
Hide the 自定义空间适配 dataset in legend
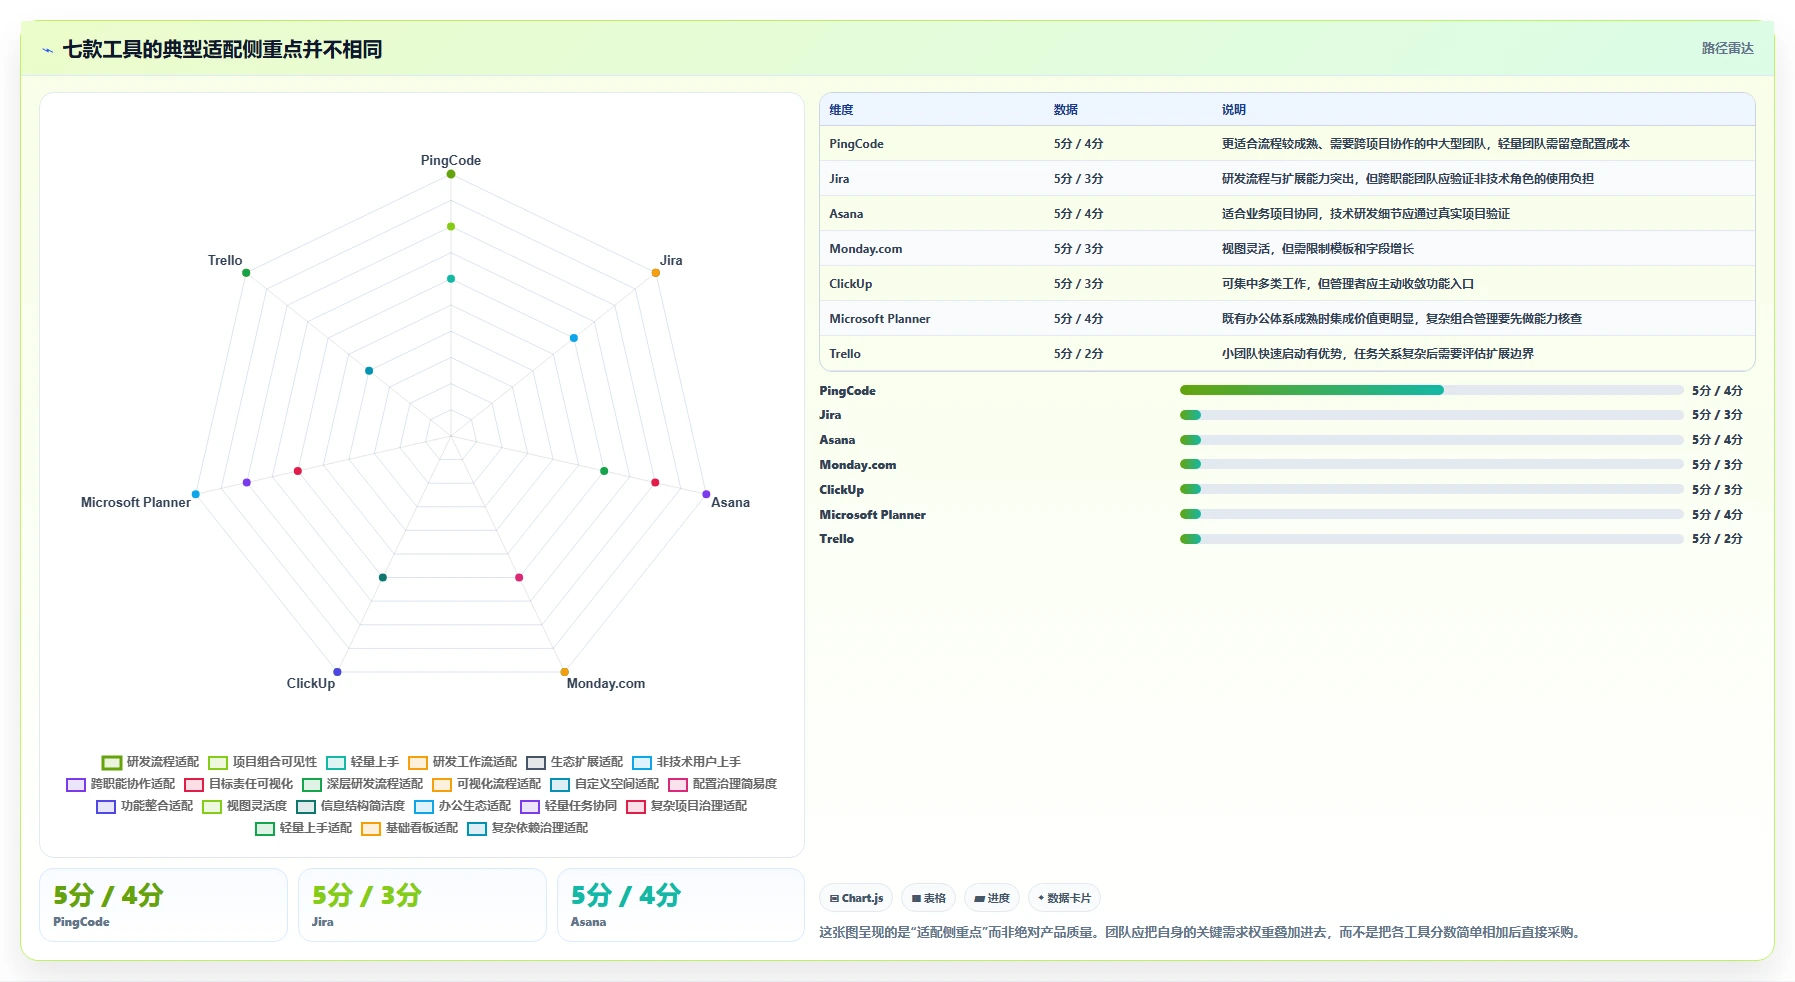pos(605,784)
